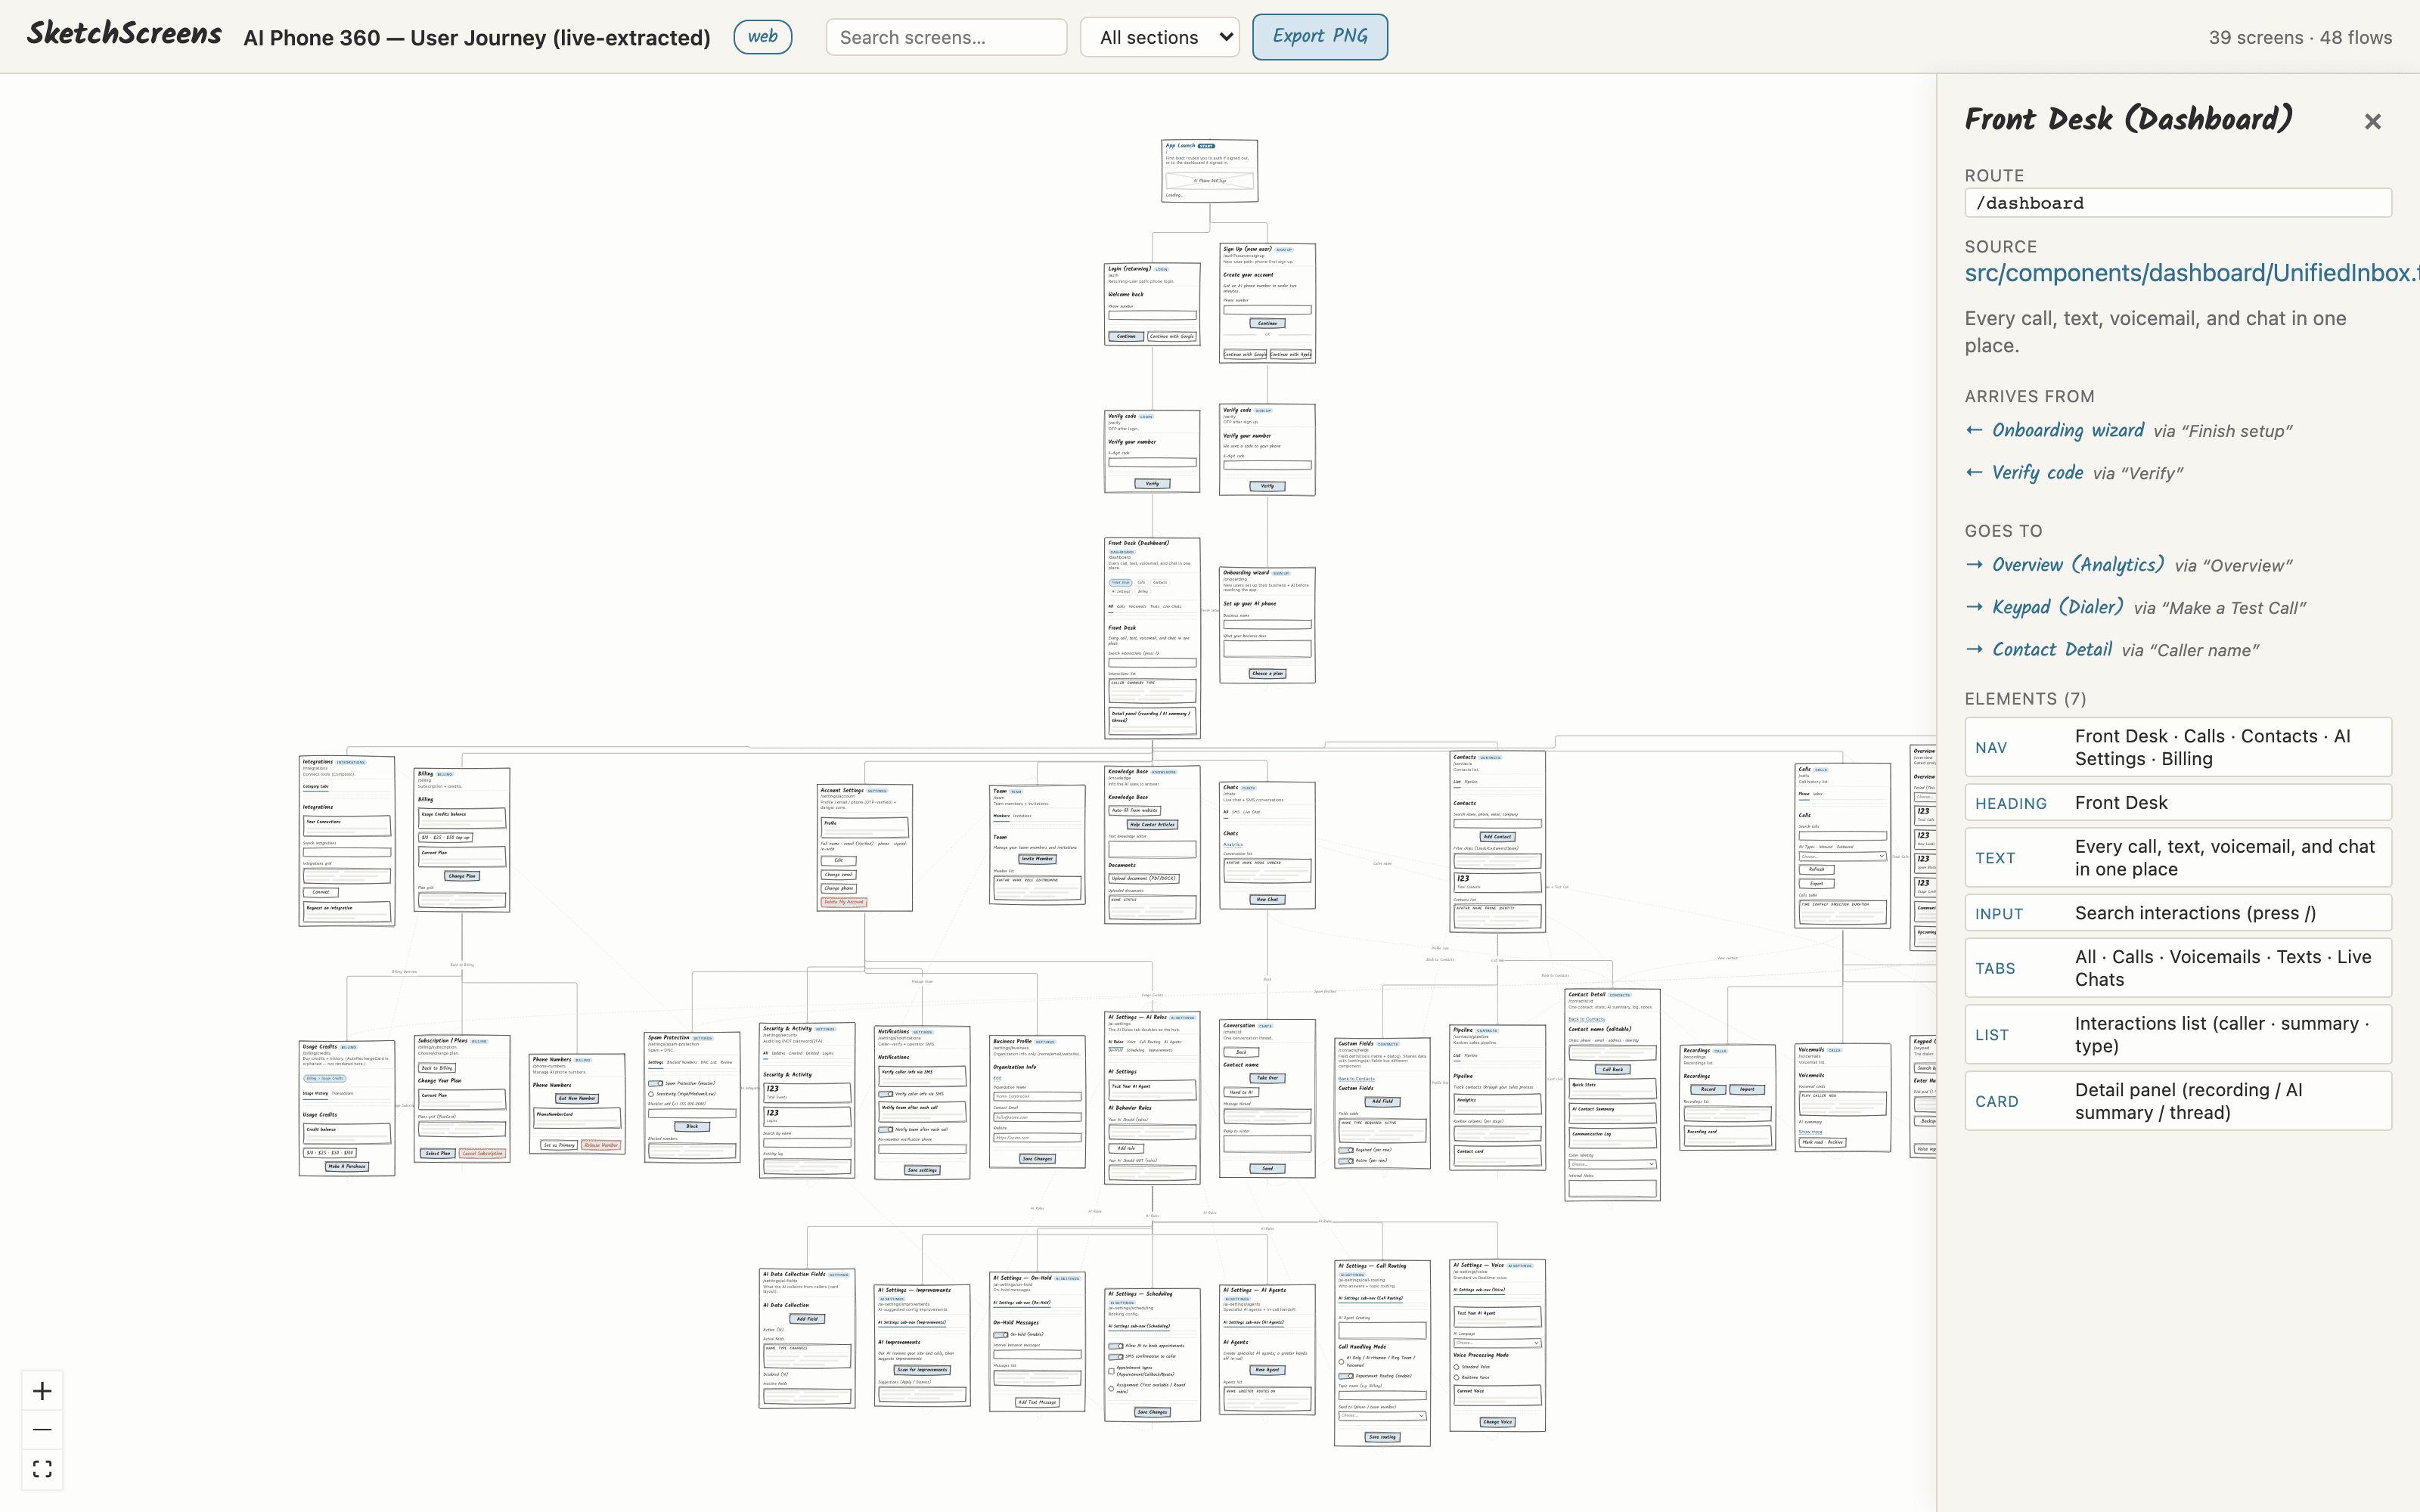Select the TEXT element row
This screenshot has height=1512, width=2420.
pos(2178,858)
